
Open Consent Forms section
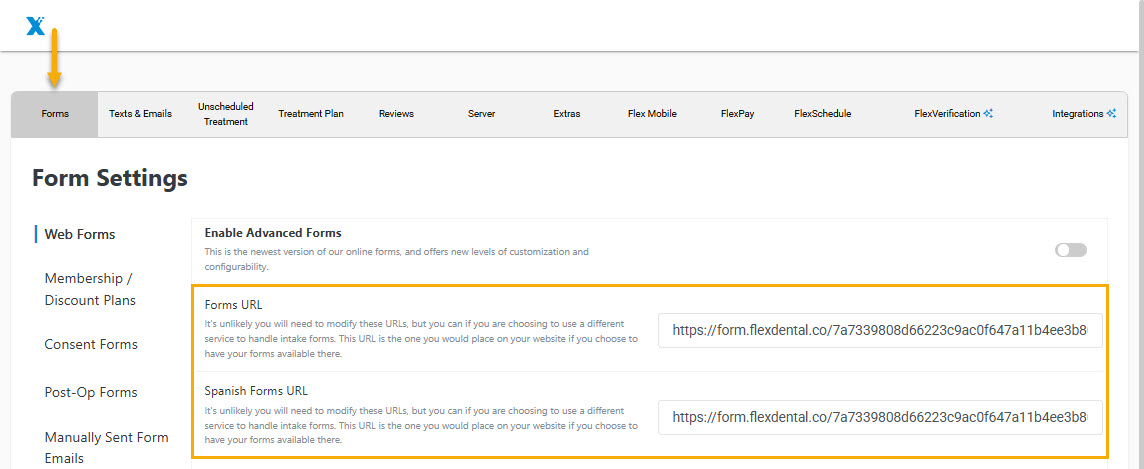coord(91,344)
